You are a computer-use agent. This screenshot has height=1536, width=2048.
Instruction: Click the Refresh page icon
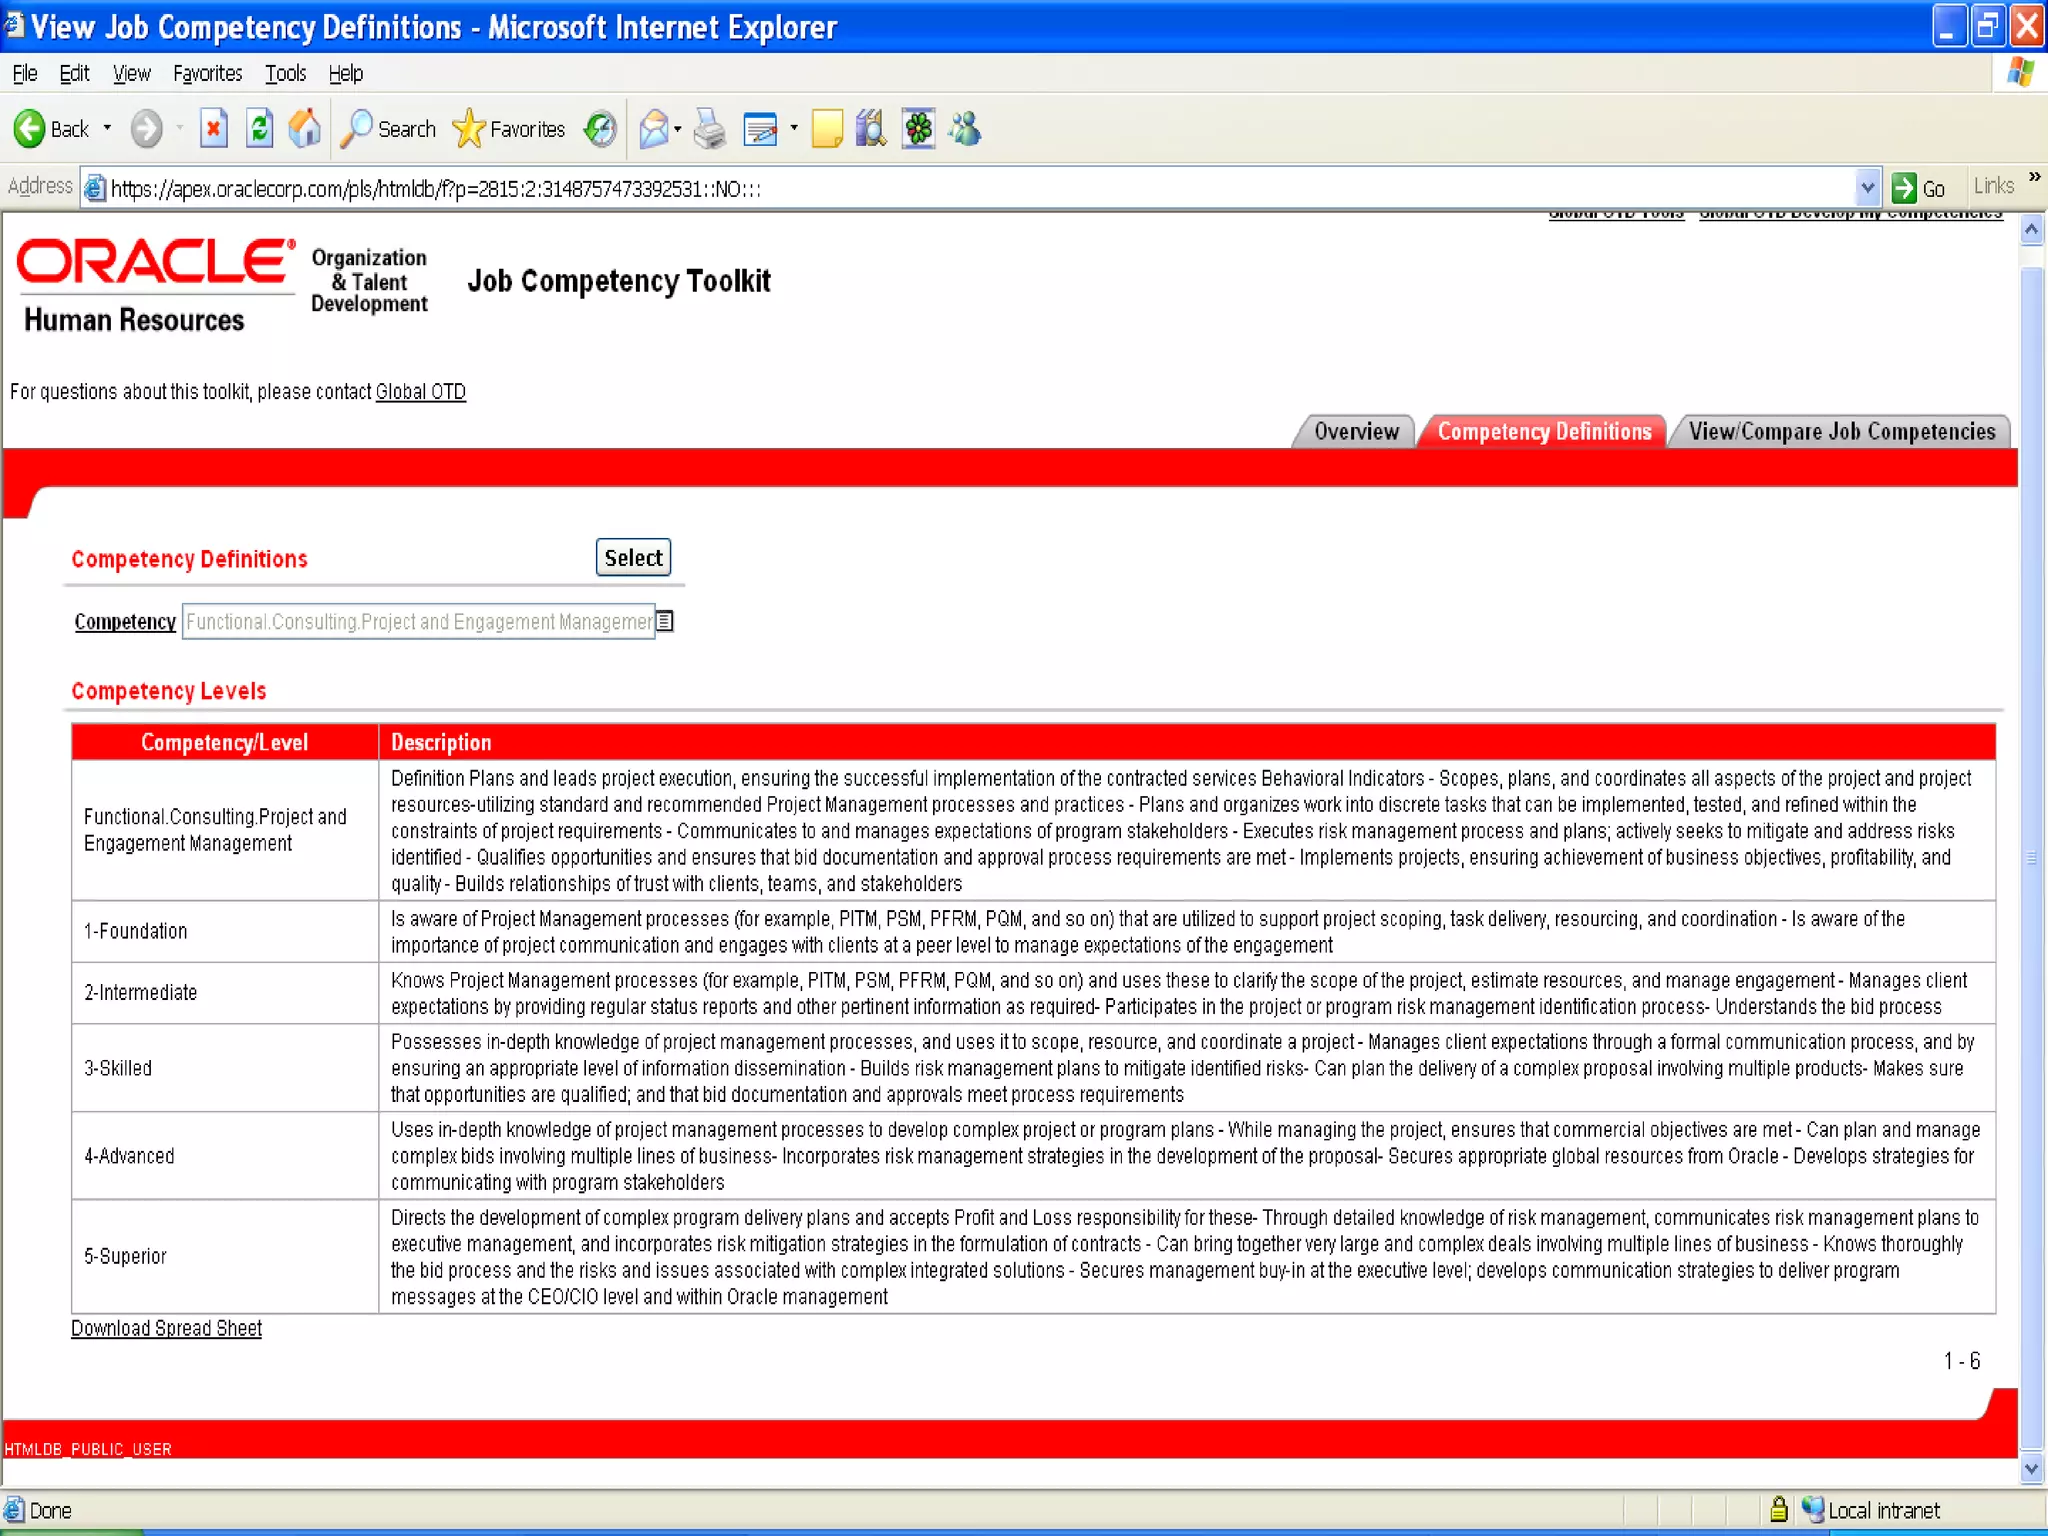[x=259, y=129]
